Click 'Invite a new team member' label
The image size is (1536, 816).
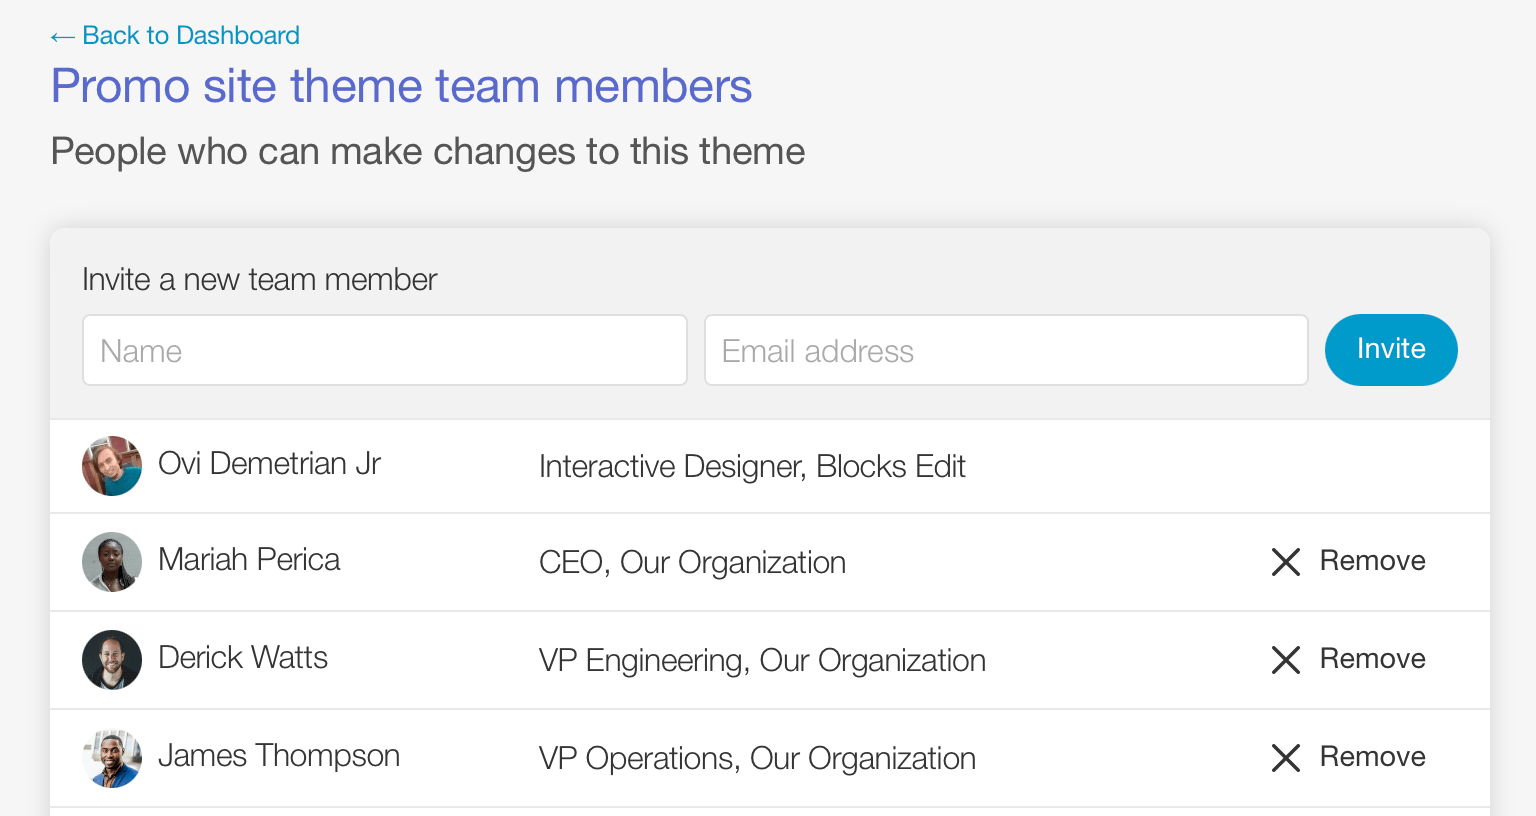click(260, 279)
